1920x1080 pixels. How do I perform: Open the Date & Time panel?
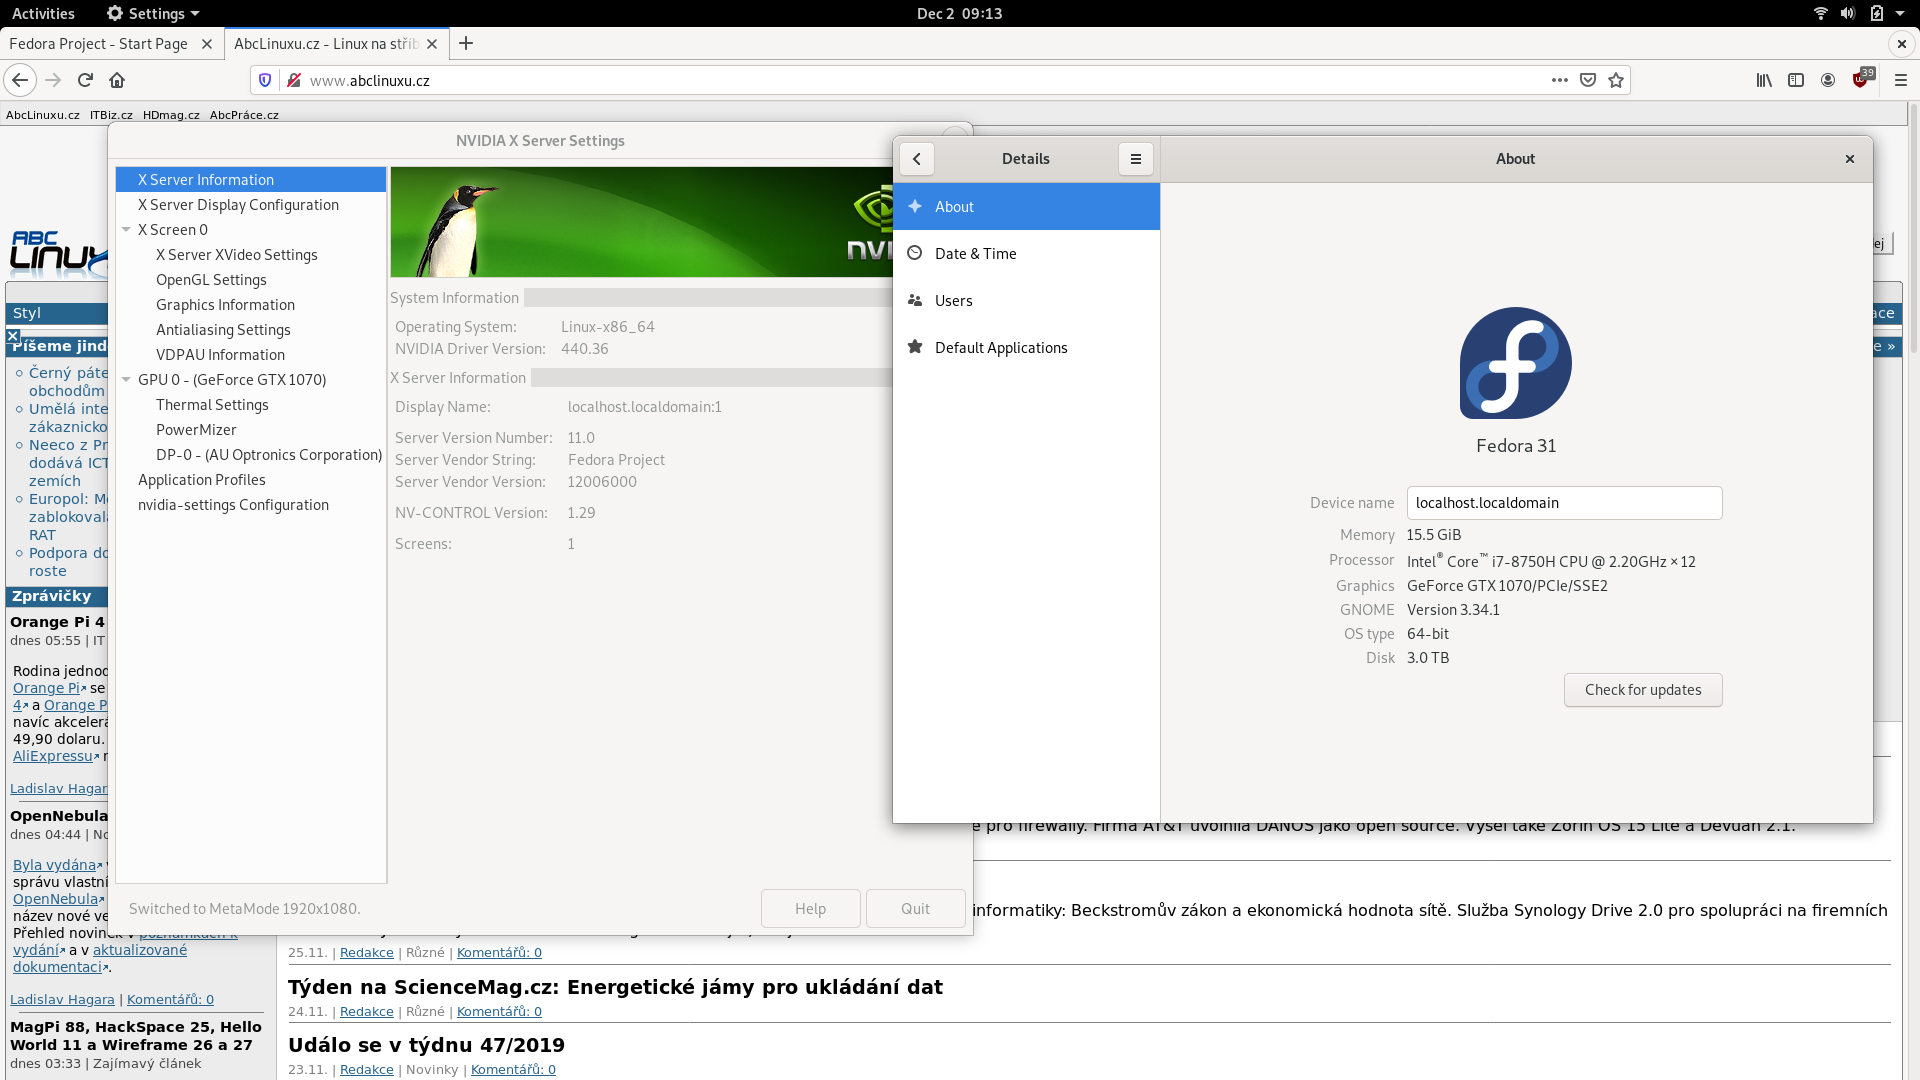click(1026, 254)
